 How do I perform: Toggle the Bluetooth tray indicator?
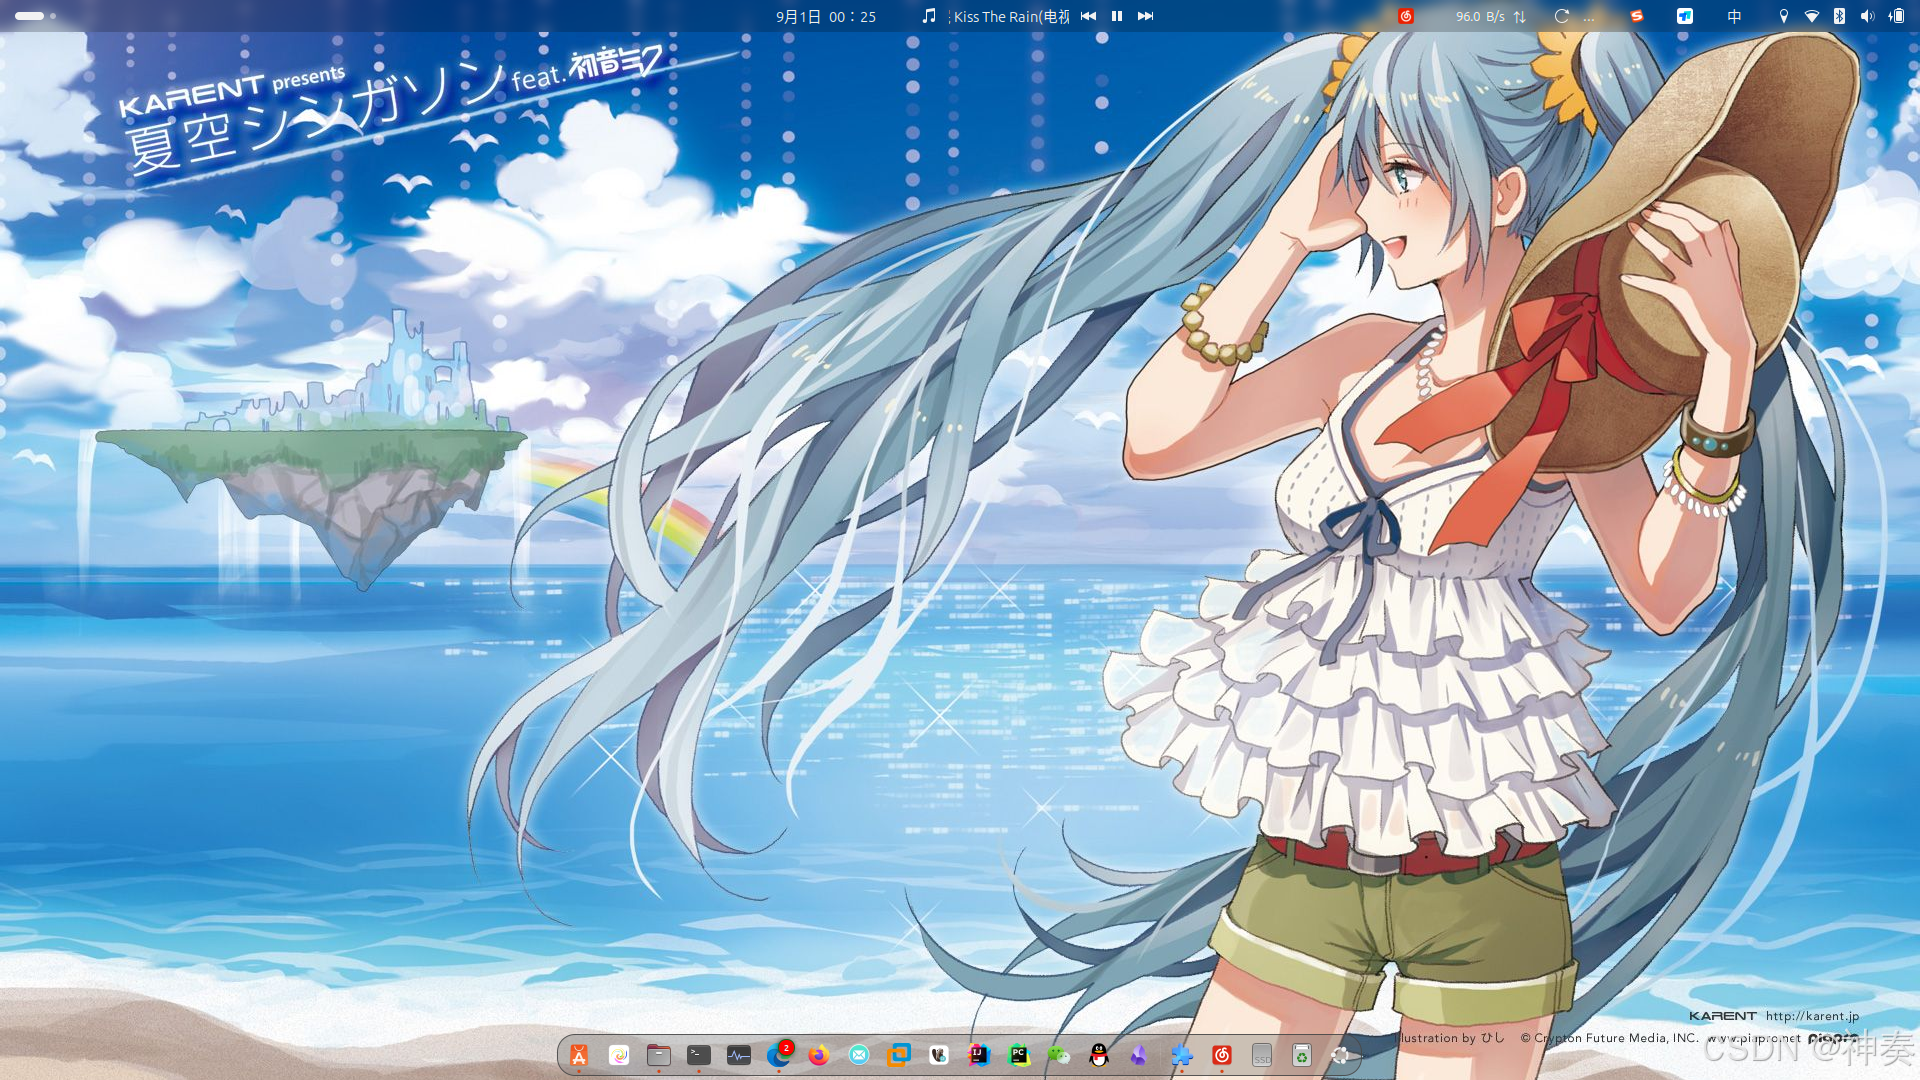point(1839,16)
